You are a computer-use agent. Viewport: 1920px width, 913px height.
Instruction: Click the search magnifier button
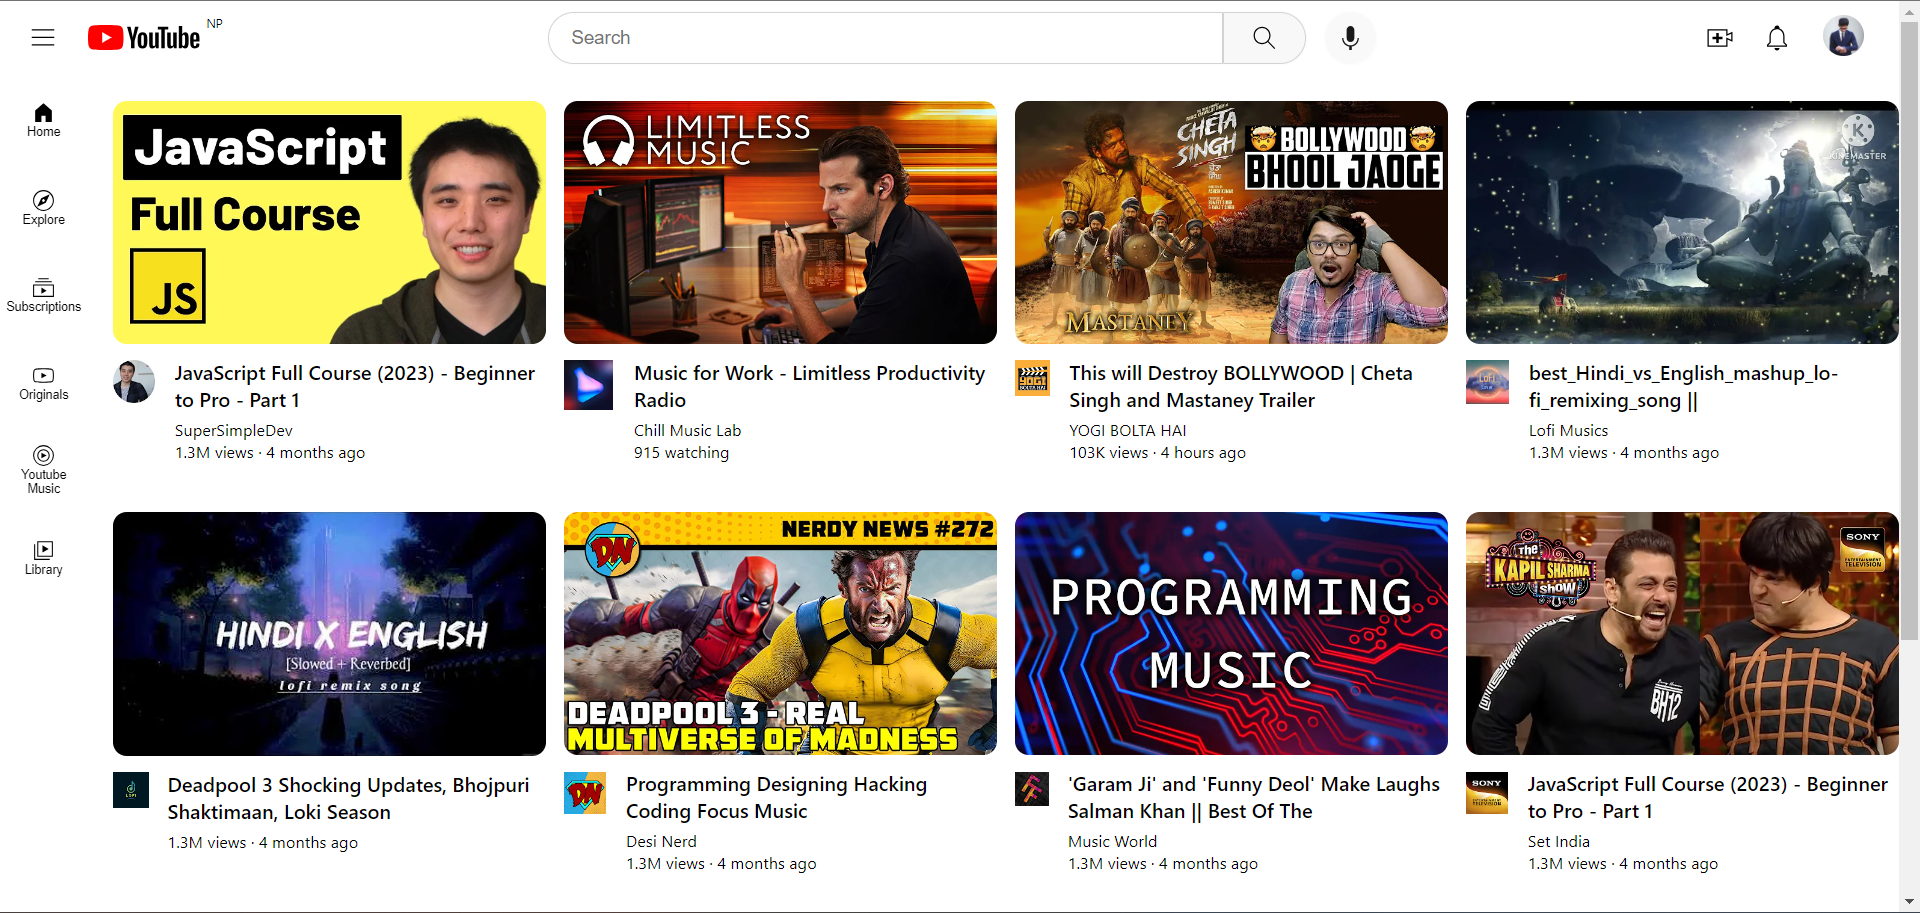point(1263,38)
